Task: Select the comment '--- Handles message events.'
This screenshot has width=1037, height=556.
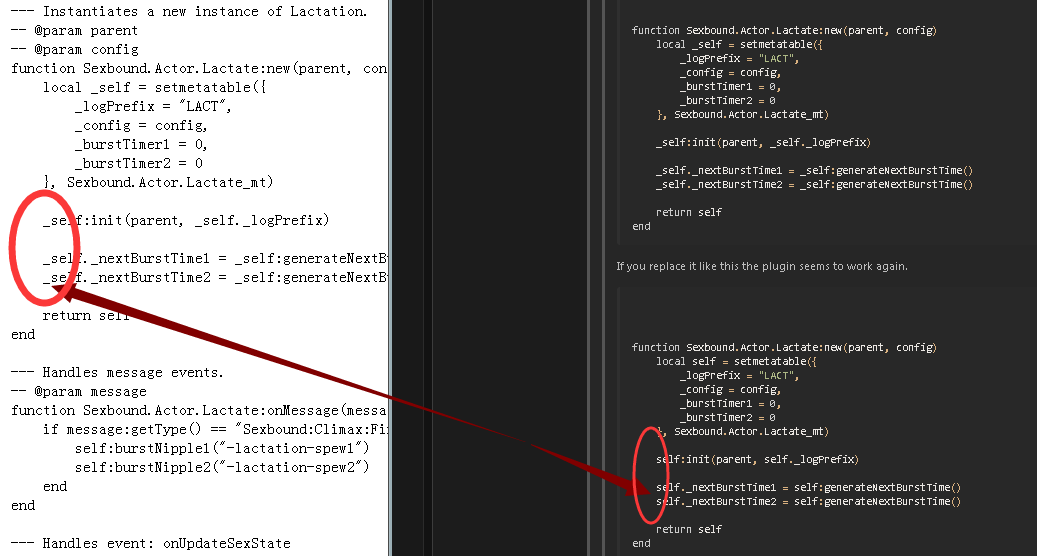Action: point(117,372)
